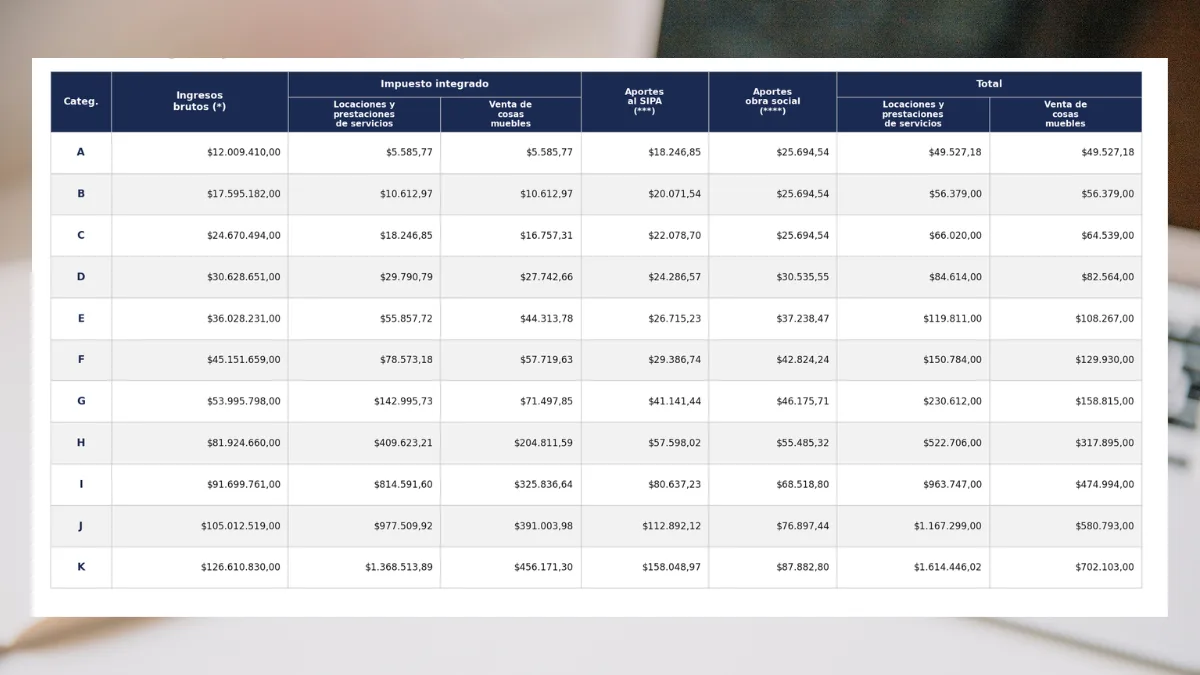Click the Aportes al SIPA header
This screenshot has width=1200, height=675.
tap(645, 102)
